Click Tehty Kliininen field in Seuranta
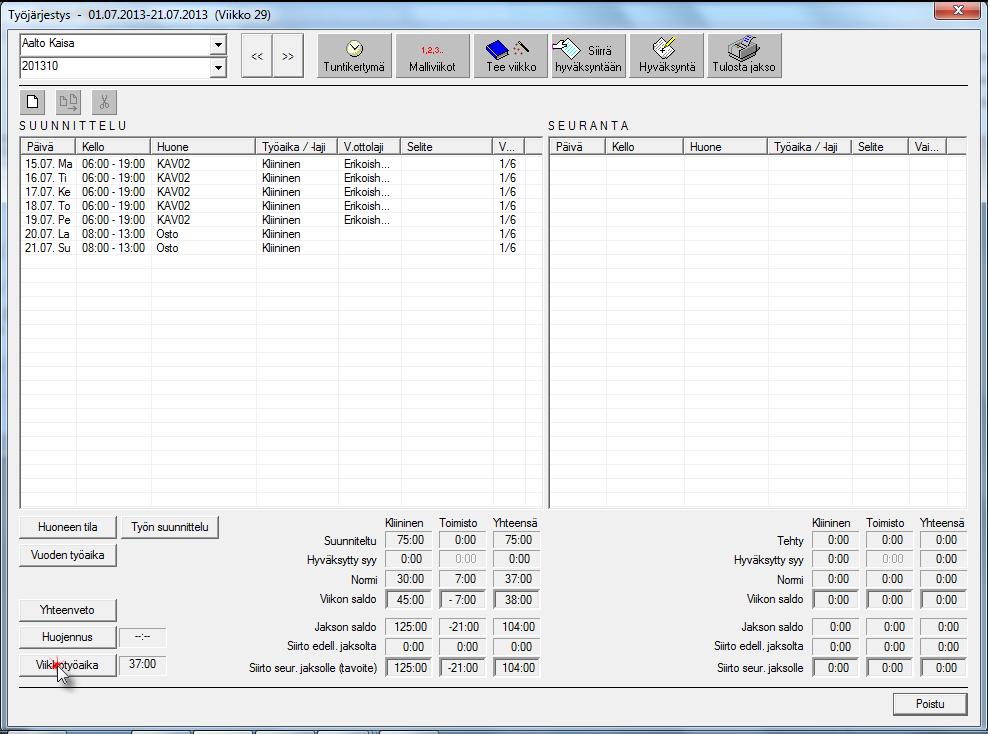Screen dimensions: 988x734 (836, 540)
